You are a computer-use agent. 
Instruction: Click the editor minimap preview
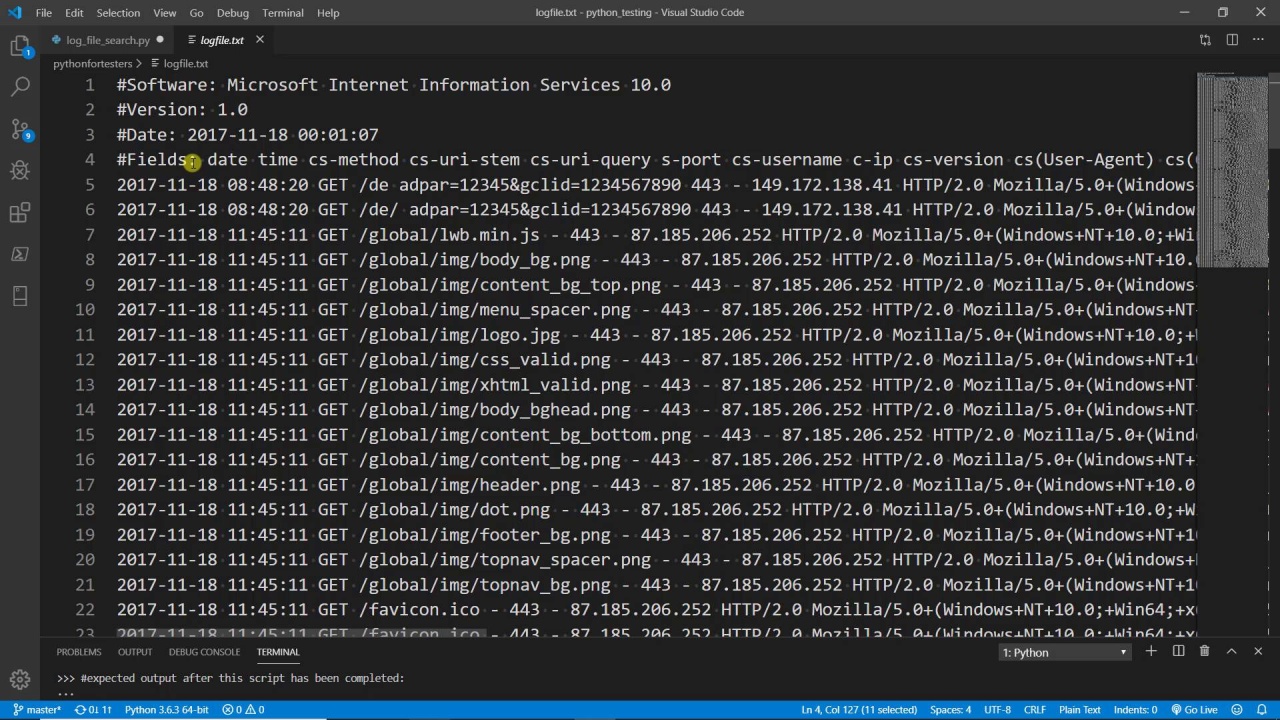(1232, 170)
